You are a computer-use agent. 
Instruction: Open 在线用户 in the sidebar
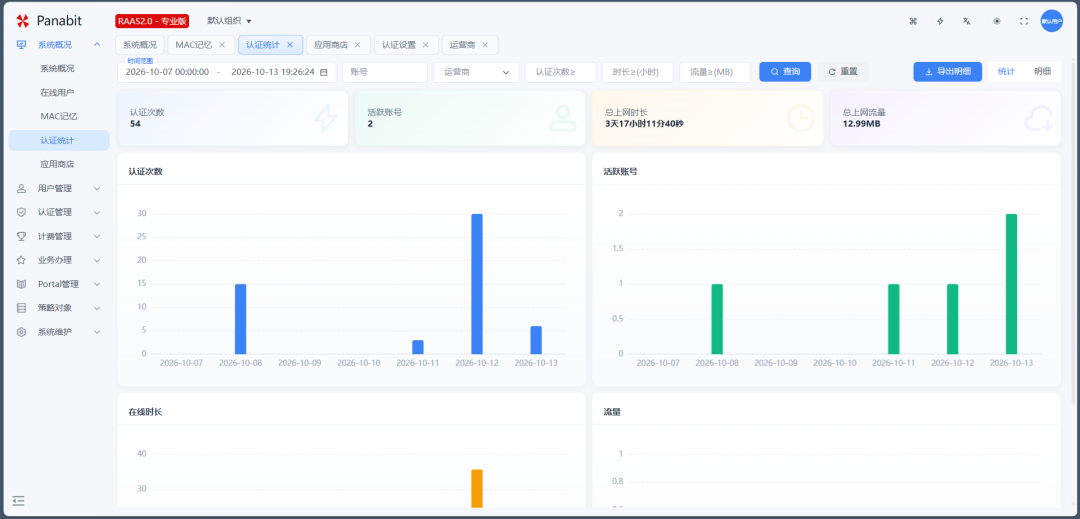coord(59,92)
